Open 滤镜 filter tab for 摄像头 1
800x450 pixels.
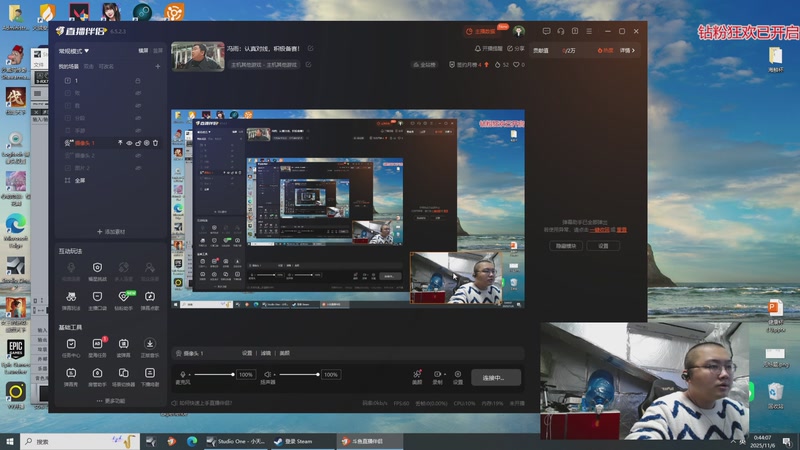click(266, 353)
